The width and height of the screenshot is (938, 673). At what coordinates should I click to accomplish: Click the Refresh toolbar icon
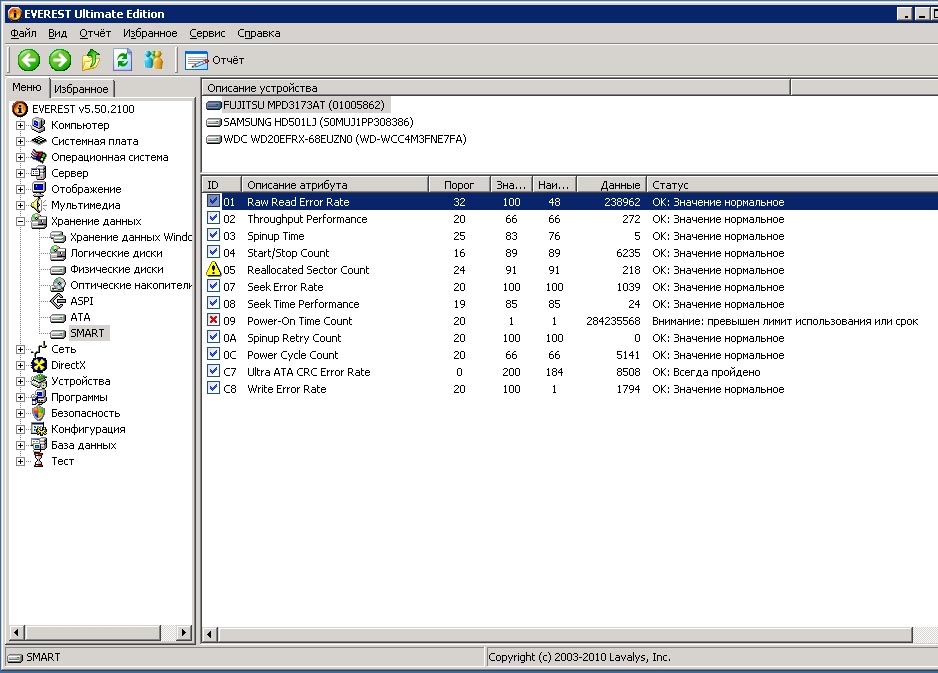[x=123, y=60]
